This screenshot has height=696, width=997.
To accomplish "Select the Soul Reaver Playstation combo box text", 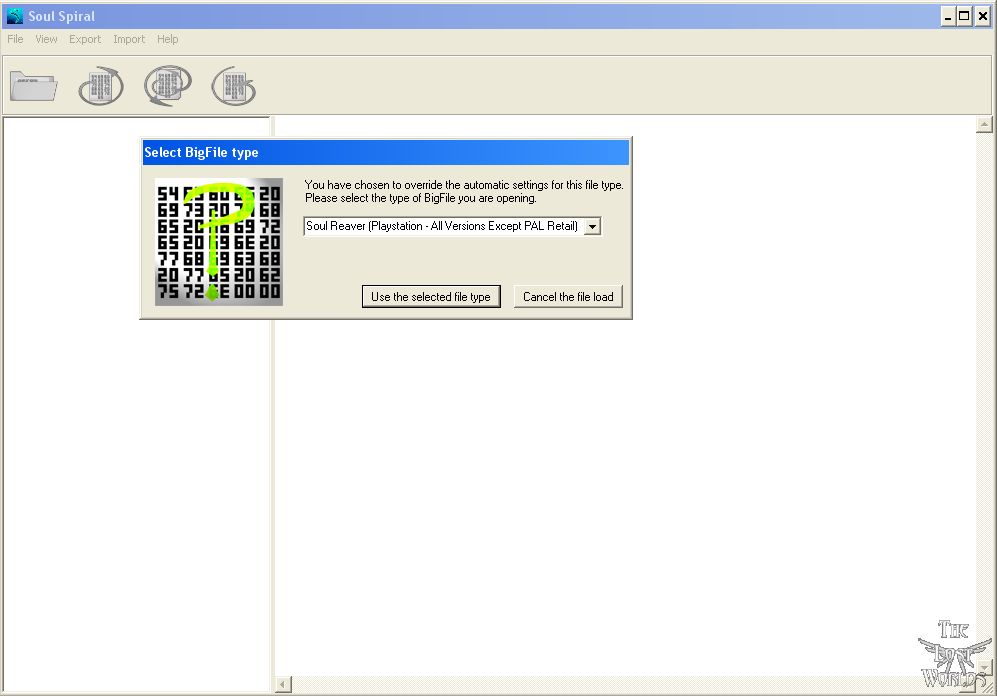I will pos(443,226).
